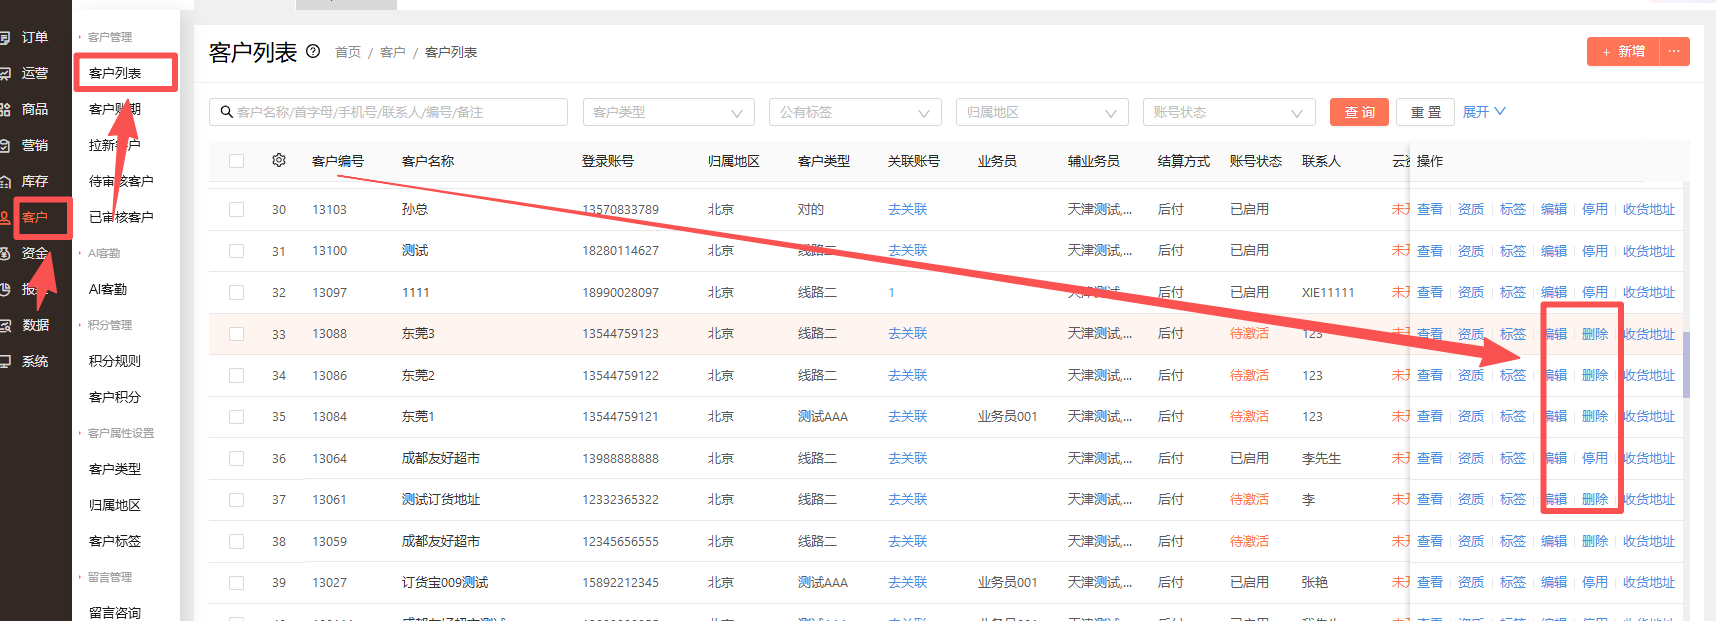Screen dimensions: 1716x621
Task: Check the row for customer 13064
Action: [x=236, y=458]
